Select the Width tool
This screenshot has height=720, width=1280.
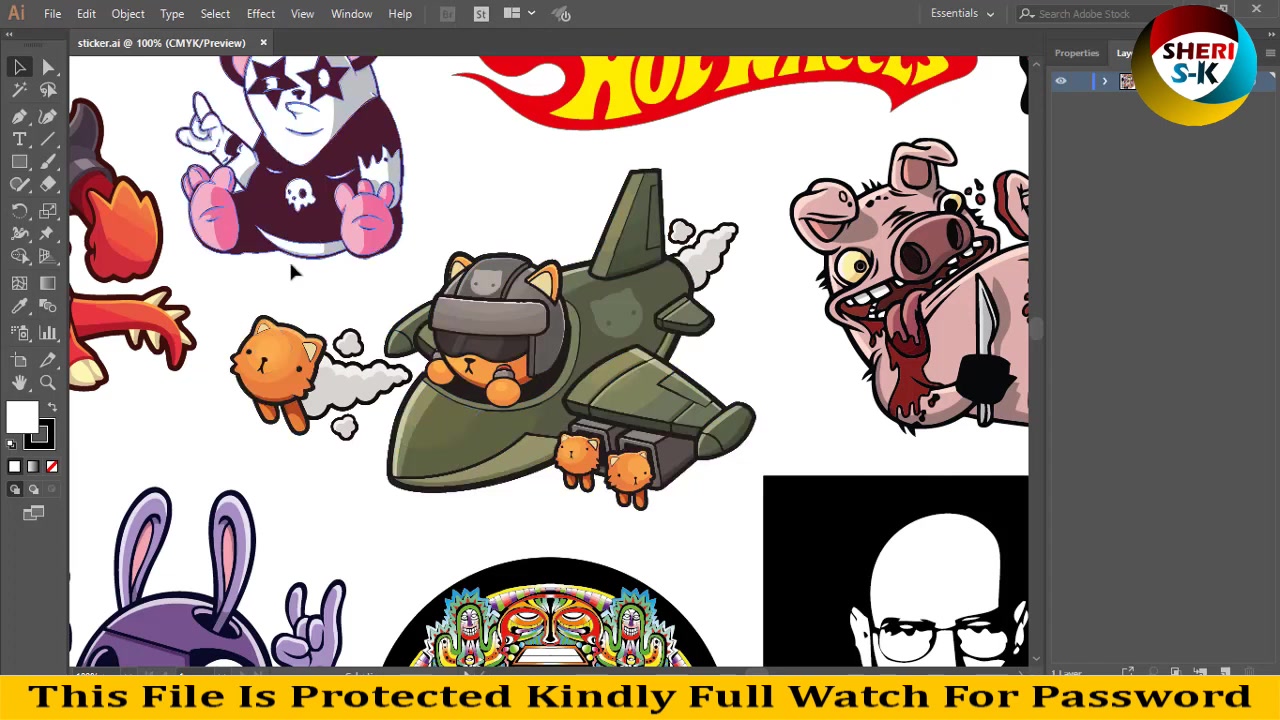[20, 234]
